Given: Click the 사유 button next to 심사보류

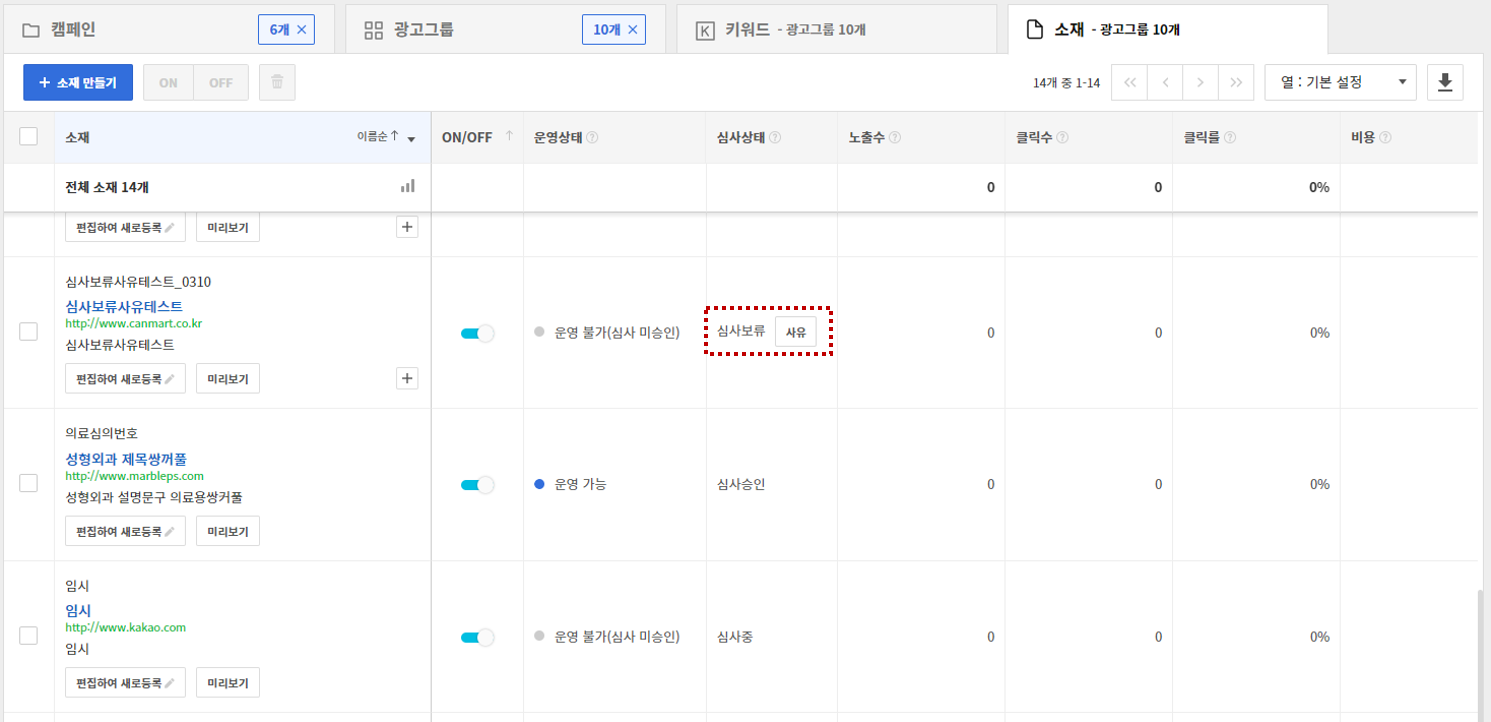Looking at the screenshot, I should 796,332.
